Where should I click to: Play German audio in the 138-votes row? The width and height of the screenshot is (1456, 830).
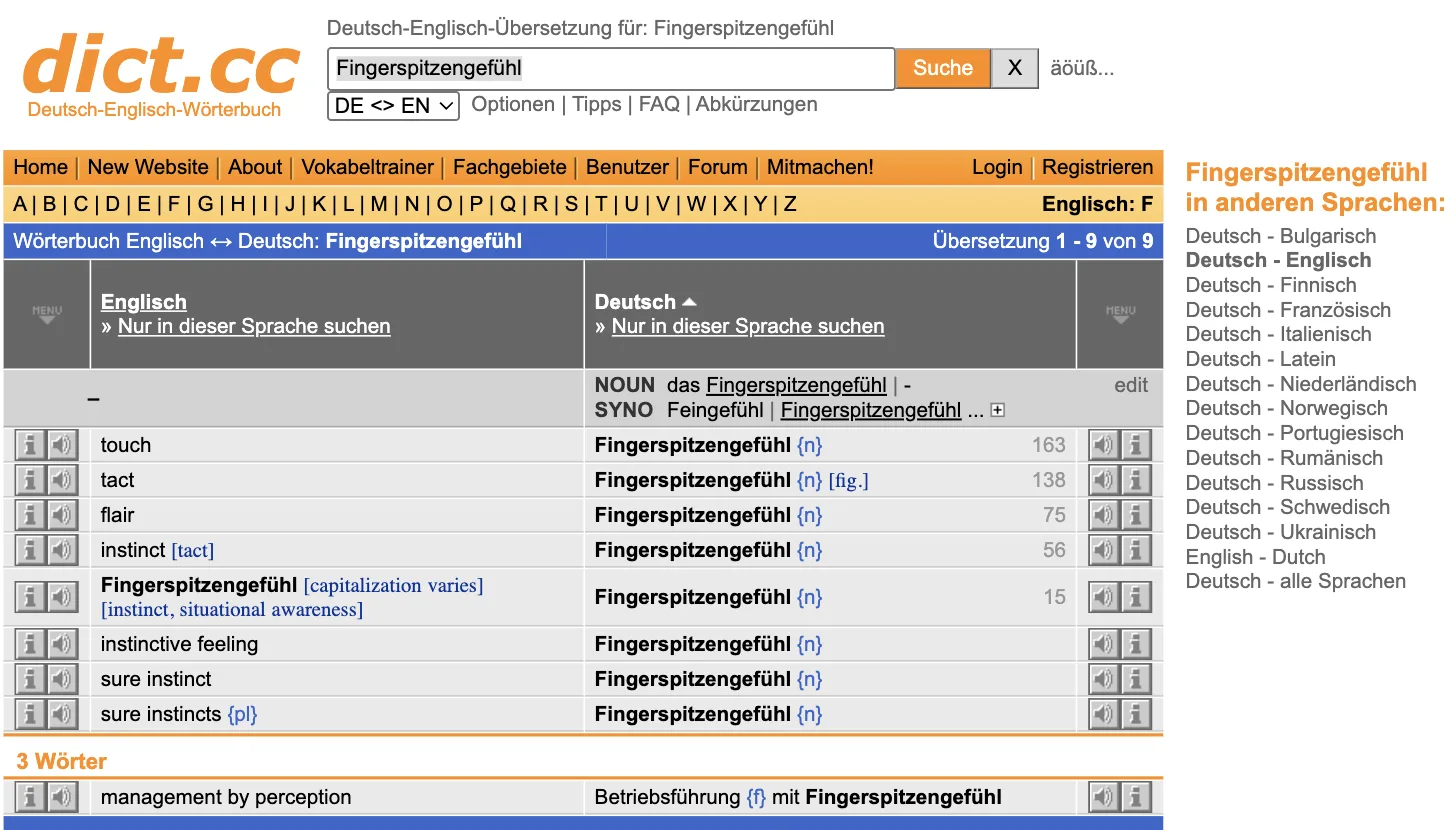(1104, 480)
